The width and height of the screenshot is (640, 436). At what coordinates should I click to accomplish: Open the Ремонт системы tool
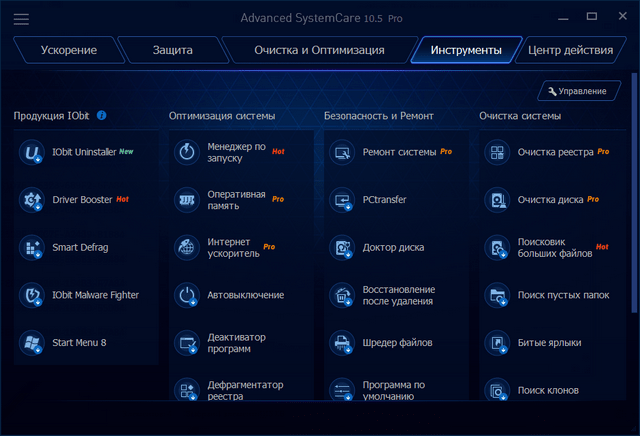(398, 152)
